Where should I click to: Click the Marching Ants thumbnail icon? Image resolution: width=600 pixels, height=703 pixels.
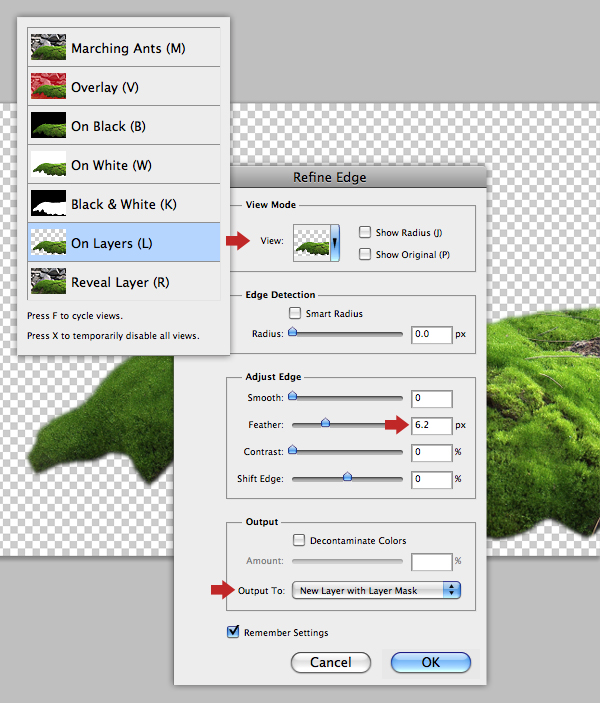point(48,47)
